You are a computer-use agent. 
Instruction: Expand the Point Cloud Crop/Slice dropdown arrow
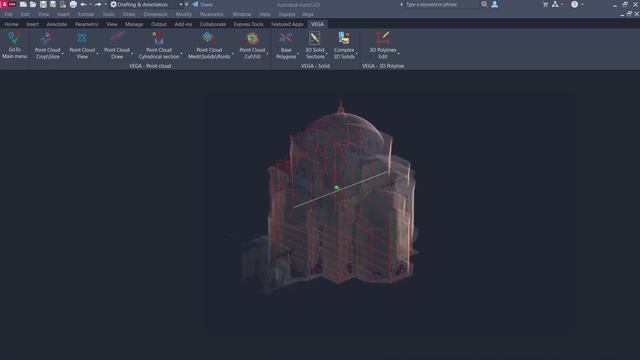[62, 53]
